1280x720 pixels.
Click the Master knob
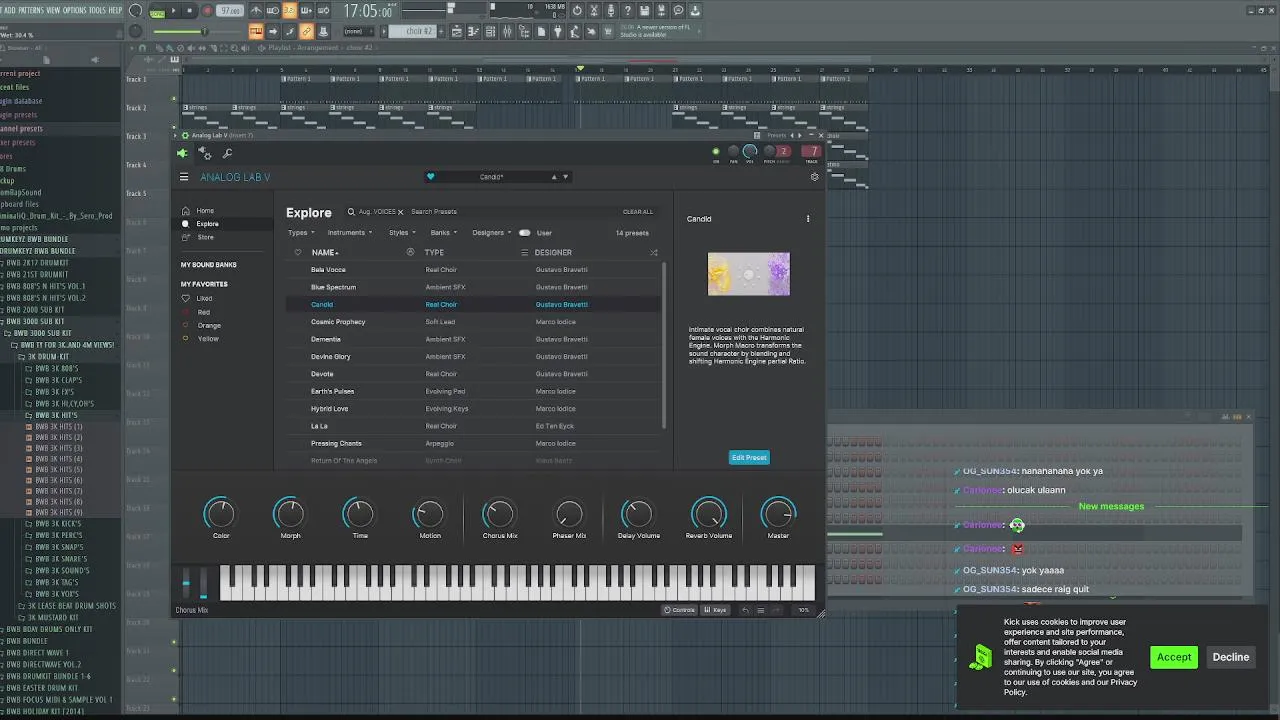pos(778,514)
